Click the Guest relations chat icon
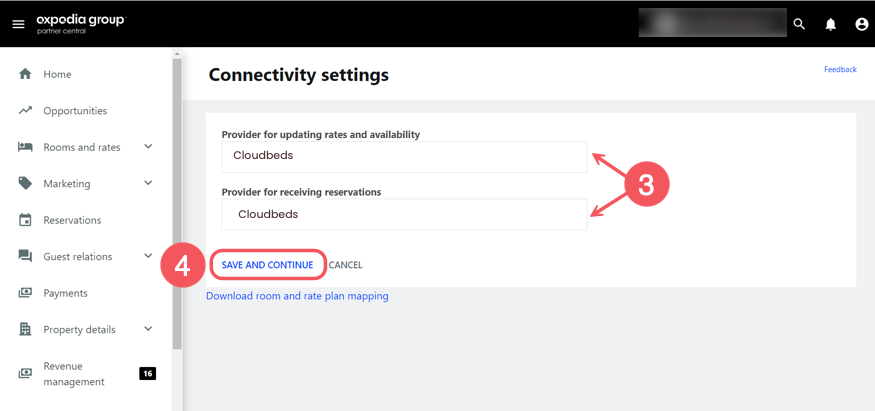 [26, 257]
